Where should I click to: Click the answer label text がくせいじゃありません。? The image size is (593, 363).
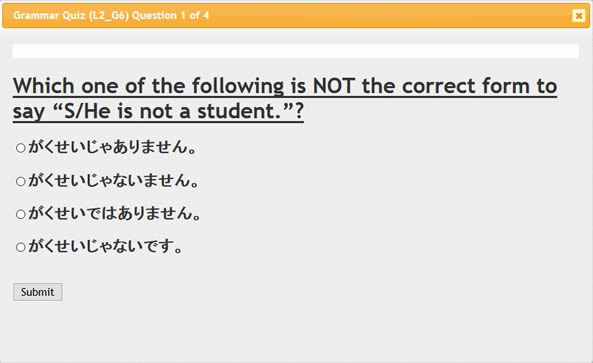click(112, 147)
